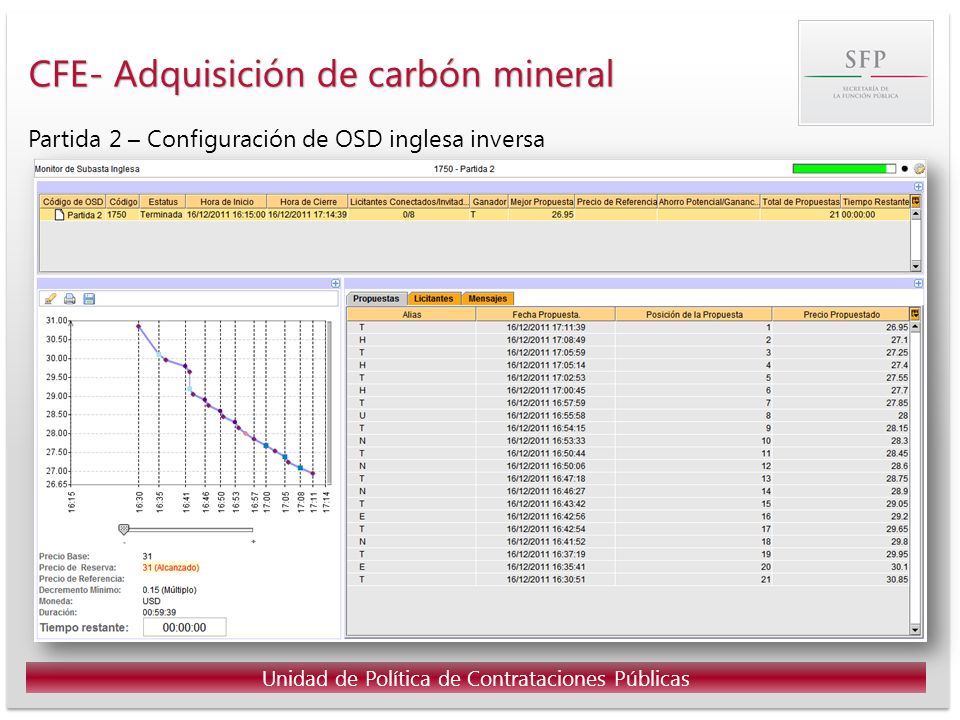Click the 16/12/2011 17:14:39 closing time cell
960x720 pixels.
click(x=307, y=215)
